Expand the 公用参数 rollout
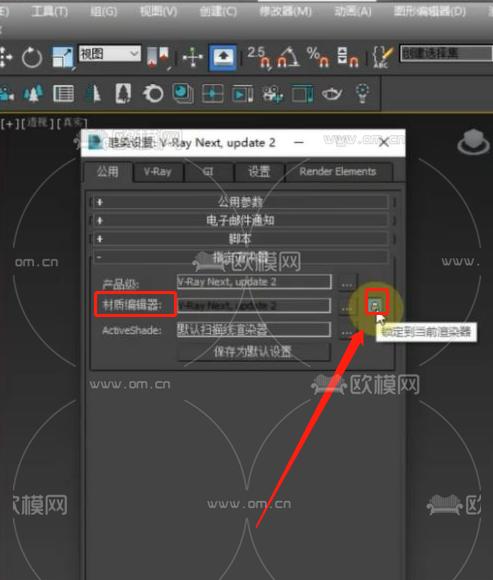The width and height of the screenshot is (493, 580). [240, 202]
